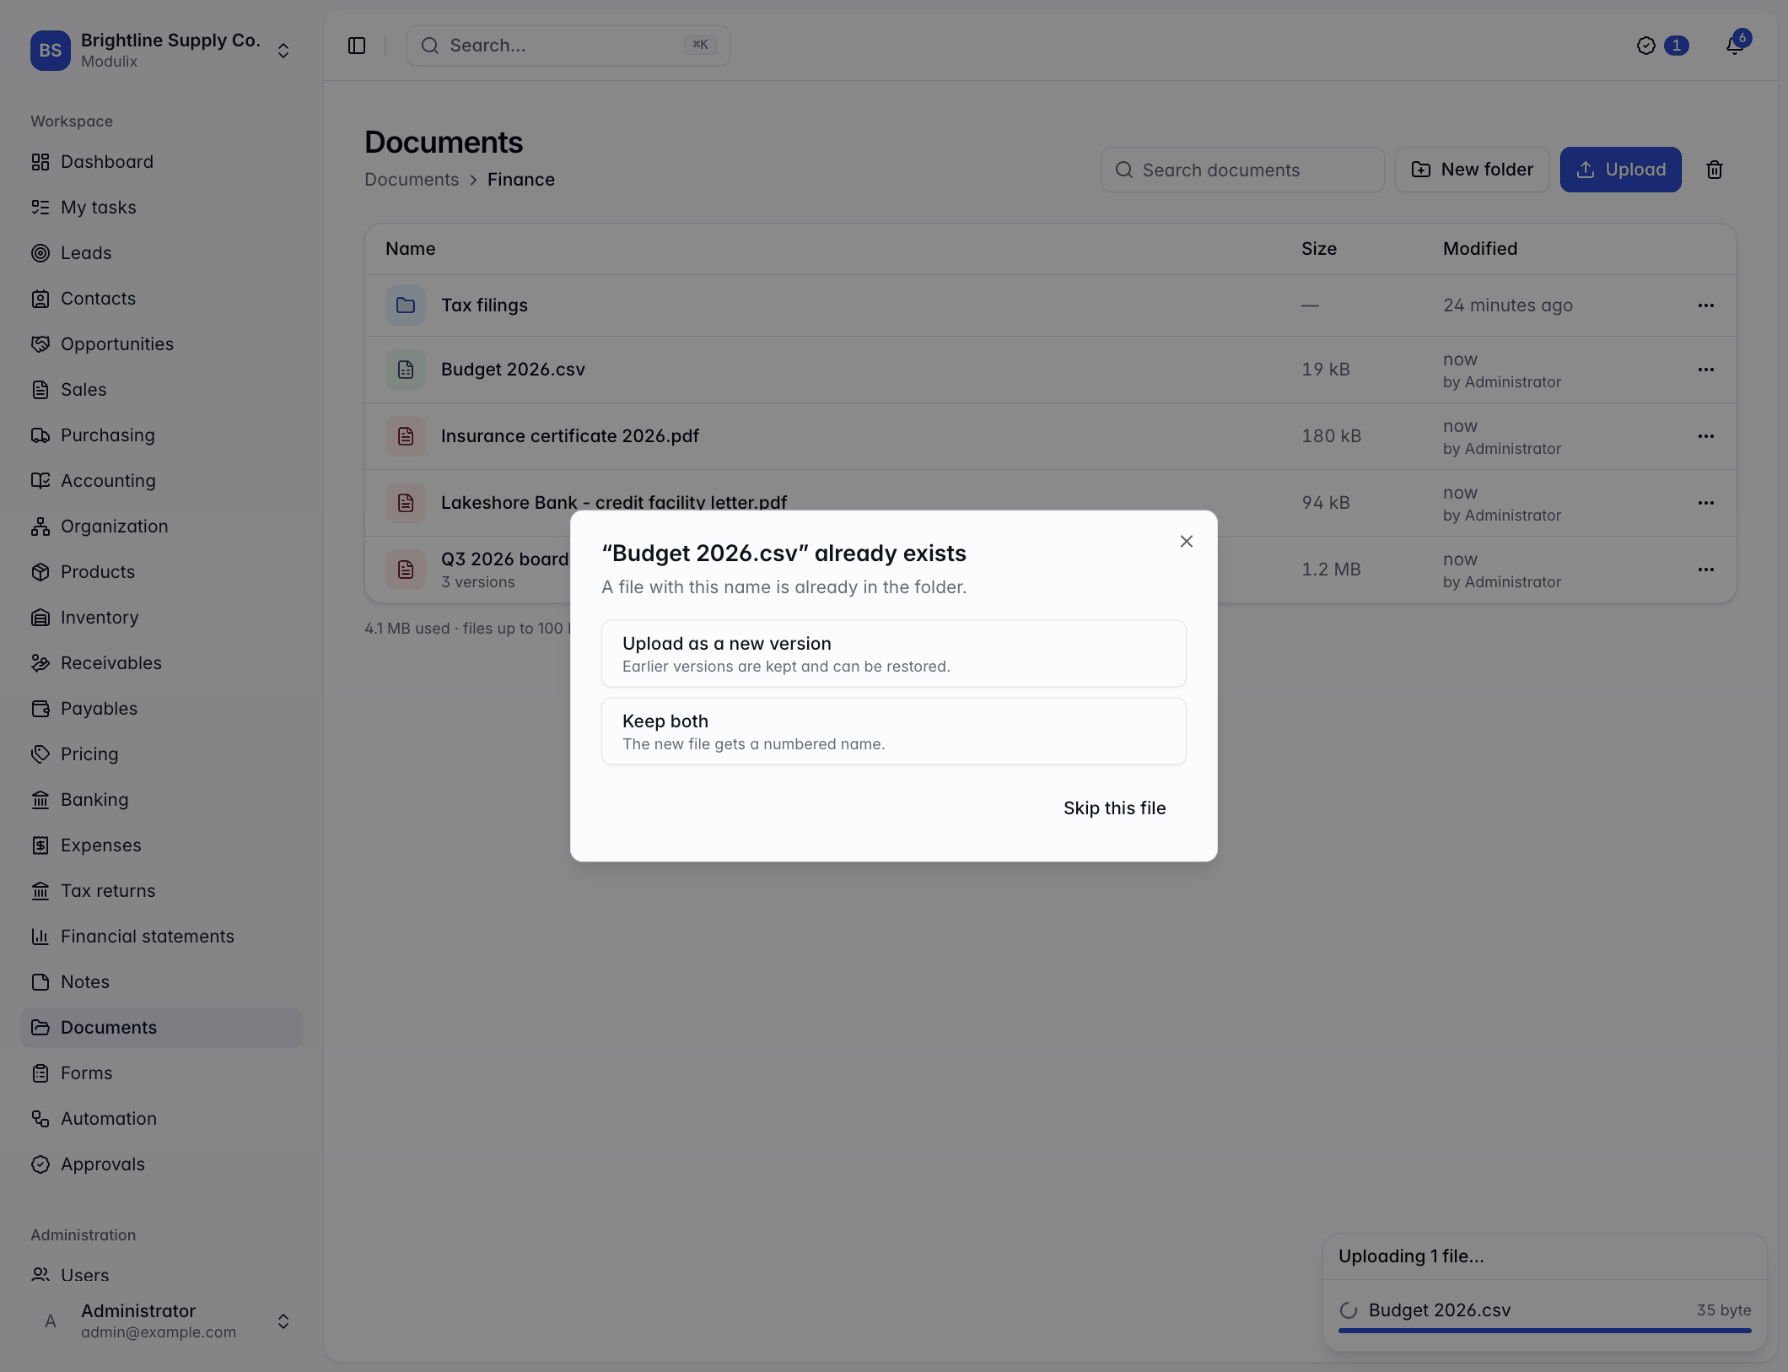Click the Name column header
Viewport: 1788px width, 1372px height.
coord(410,249)
